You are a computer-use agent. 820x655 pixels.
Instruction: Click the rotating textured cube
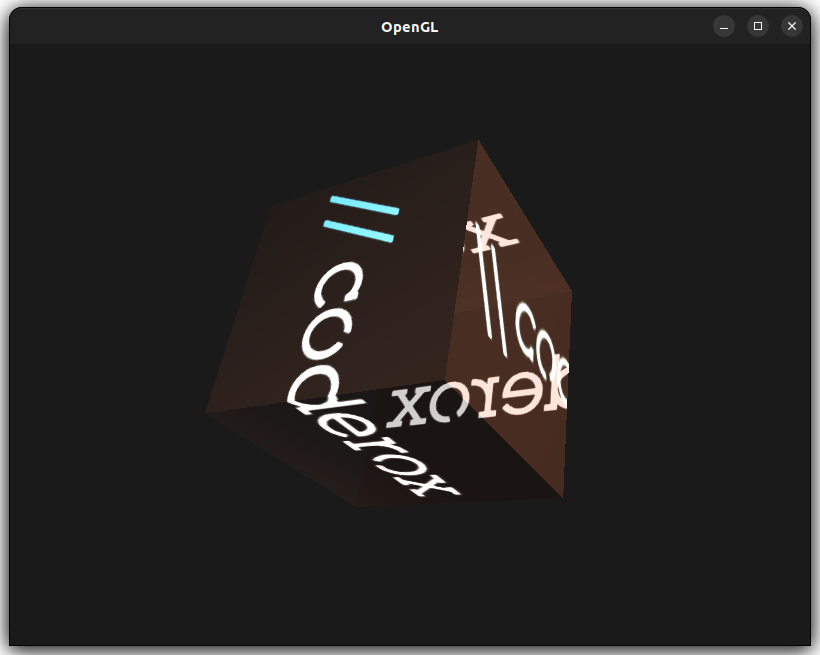pos(389,324)
